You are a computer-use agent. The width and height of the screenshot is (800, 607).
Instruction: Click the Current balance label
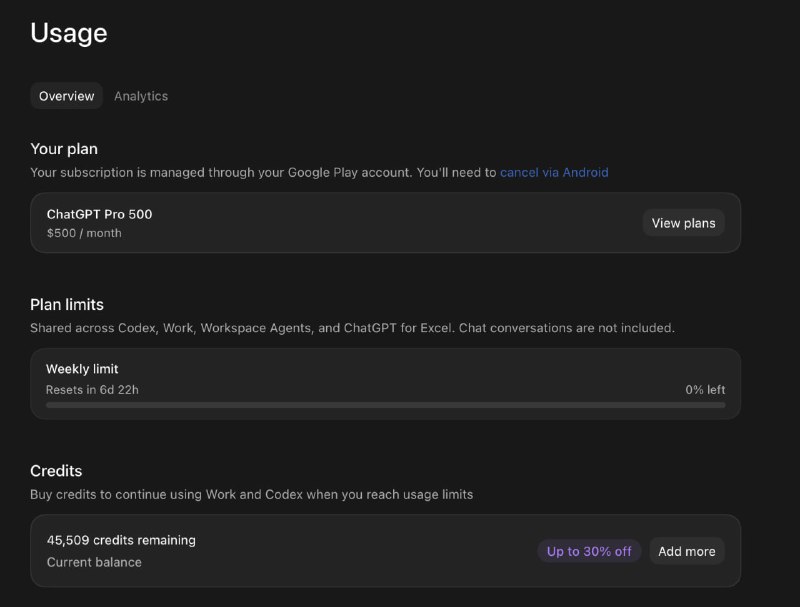tap(94, 562)
